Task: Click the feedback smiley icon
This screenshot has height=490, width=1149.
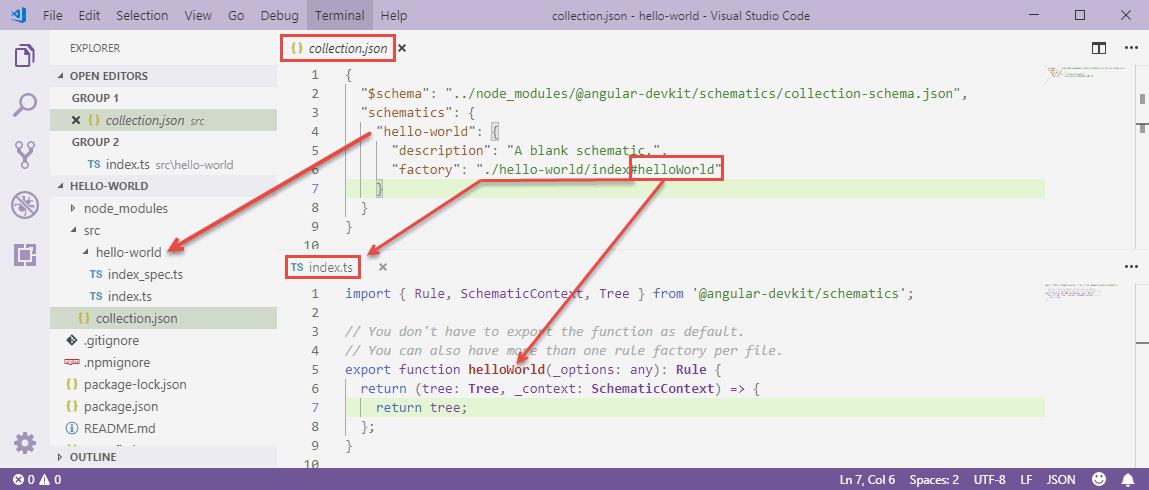Action: (1099, 480)
